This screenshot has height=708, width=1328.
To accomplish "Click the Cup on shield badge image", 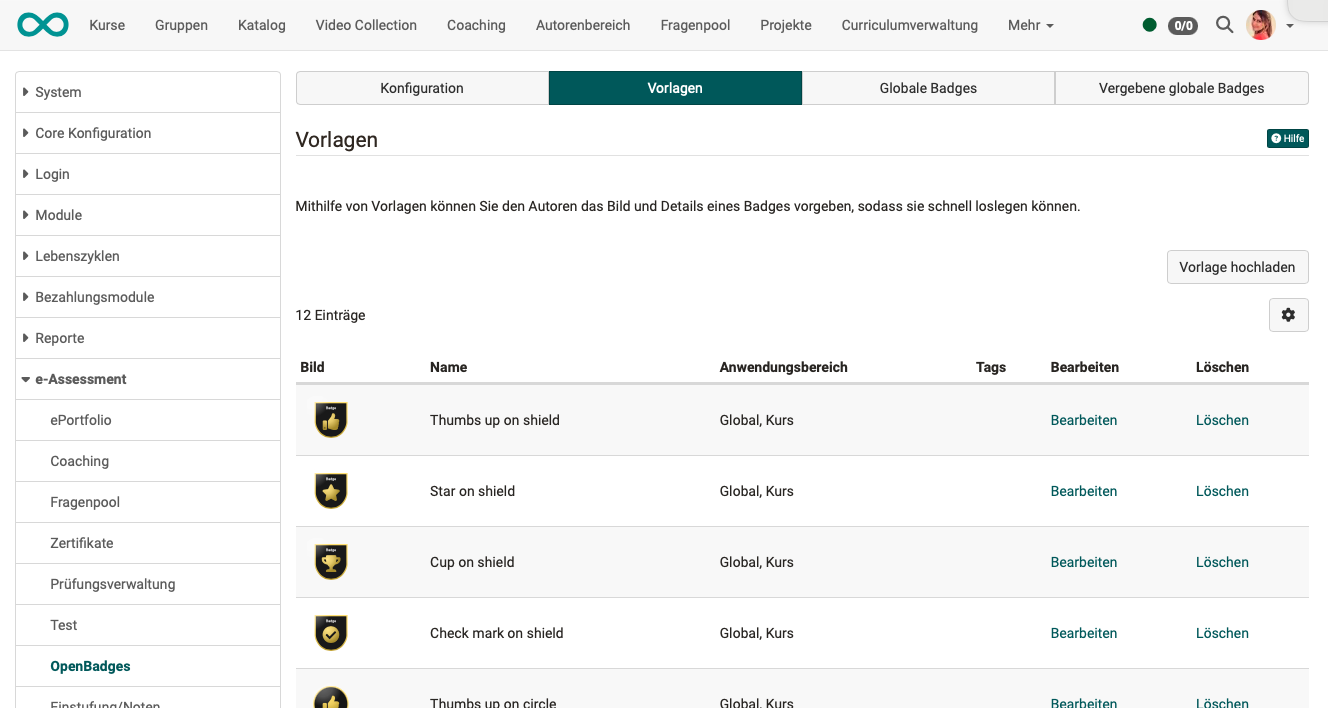I will point(331,562).
